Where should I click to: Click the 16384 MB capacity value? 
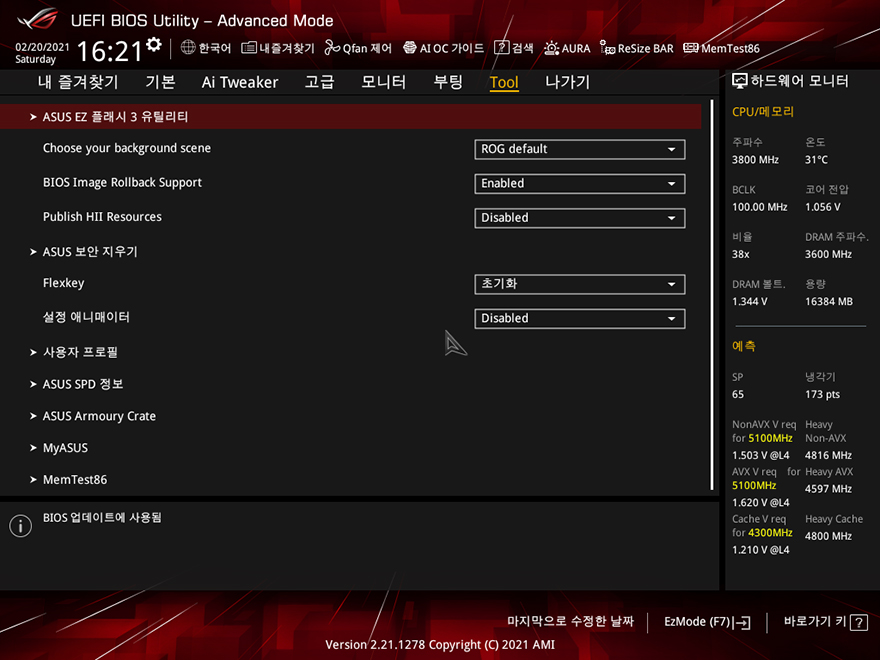[x=829, y=302]
